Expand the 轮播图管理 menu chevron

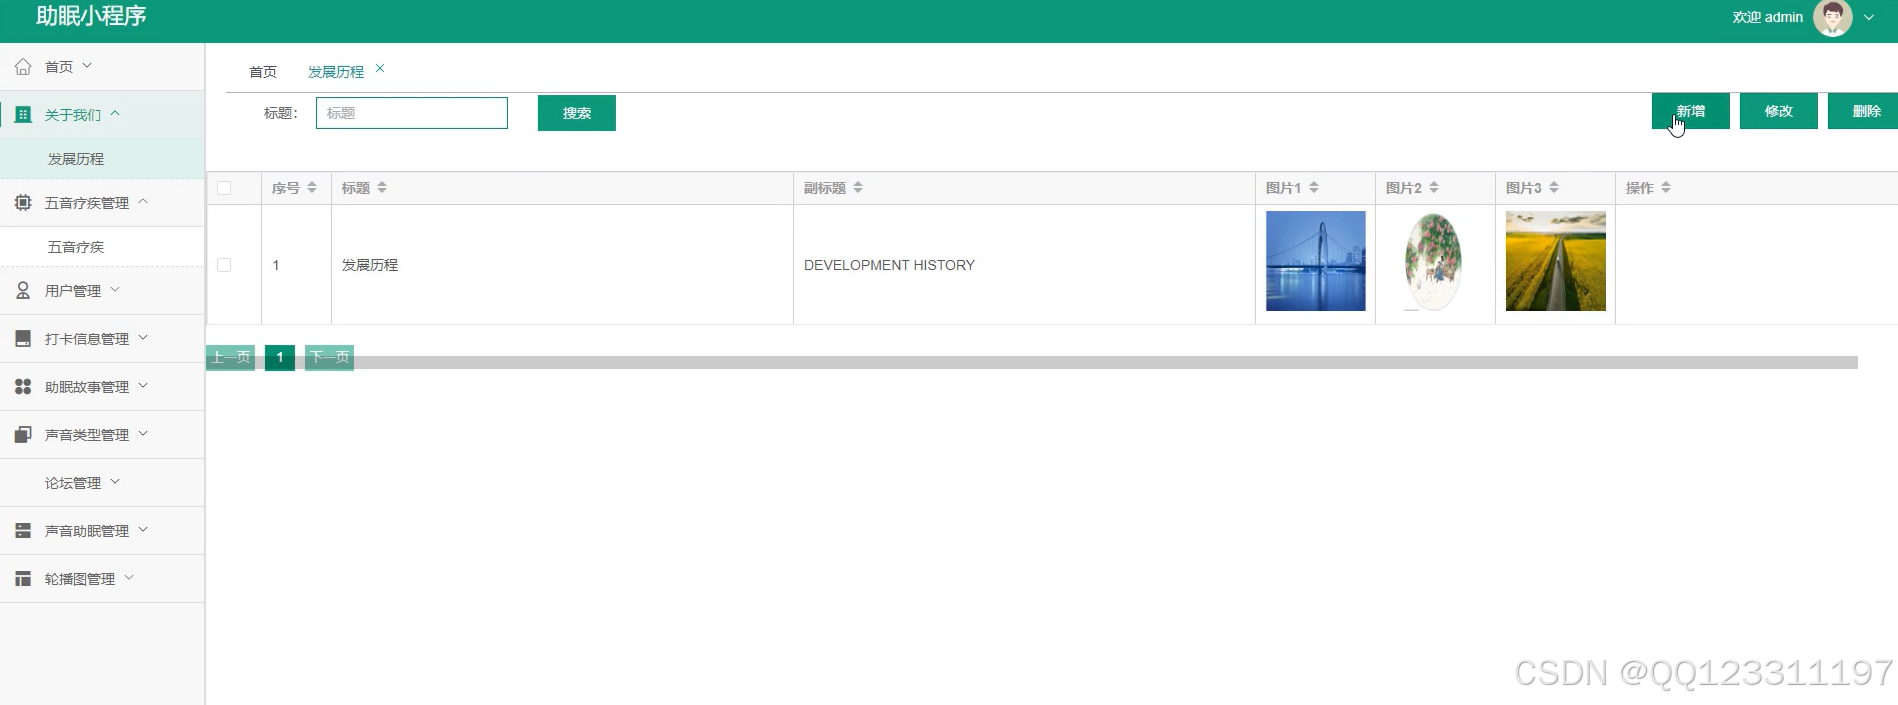[129, 578]
